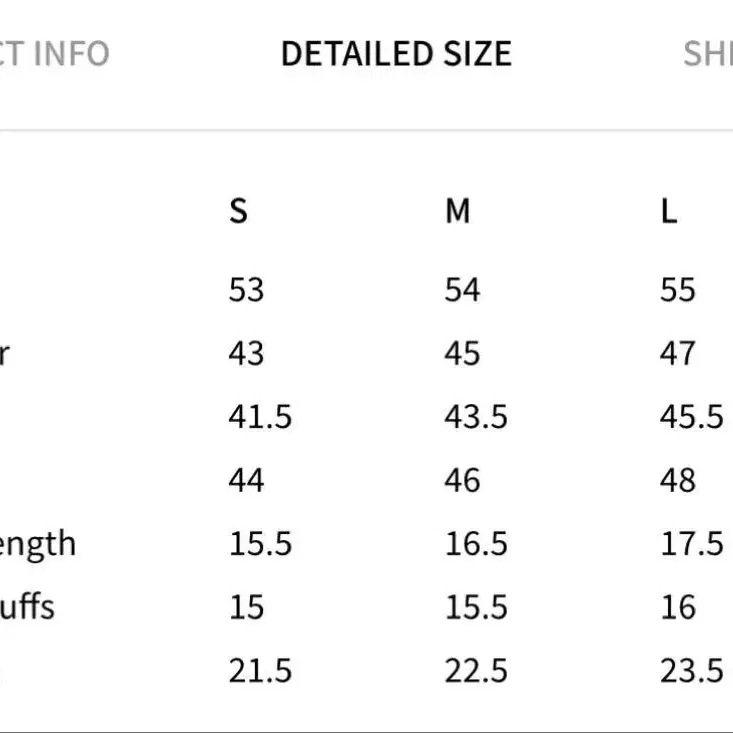This screenshot has width=733, height=733.
Task: Click the value 16 in the L column
Action: pos(678,608)
